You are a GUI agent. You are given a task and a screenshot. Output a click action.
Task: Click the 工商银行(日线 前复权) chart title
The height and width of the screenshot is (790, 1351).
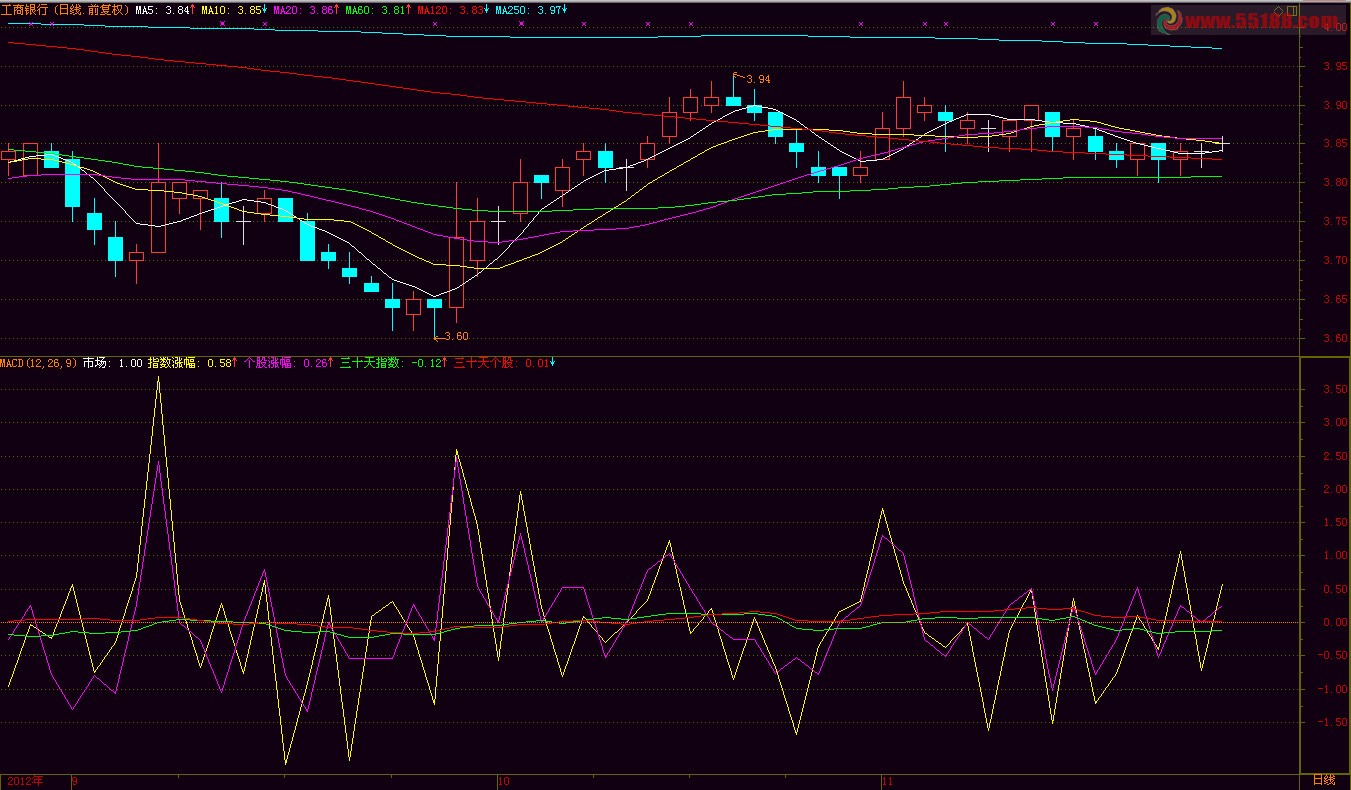[65, 9]
